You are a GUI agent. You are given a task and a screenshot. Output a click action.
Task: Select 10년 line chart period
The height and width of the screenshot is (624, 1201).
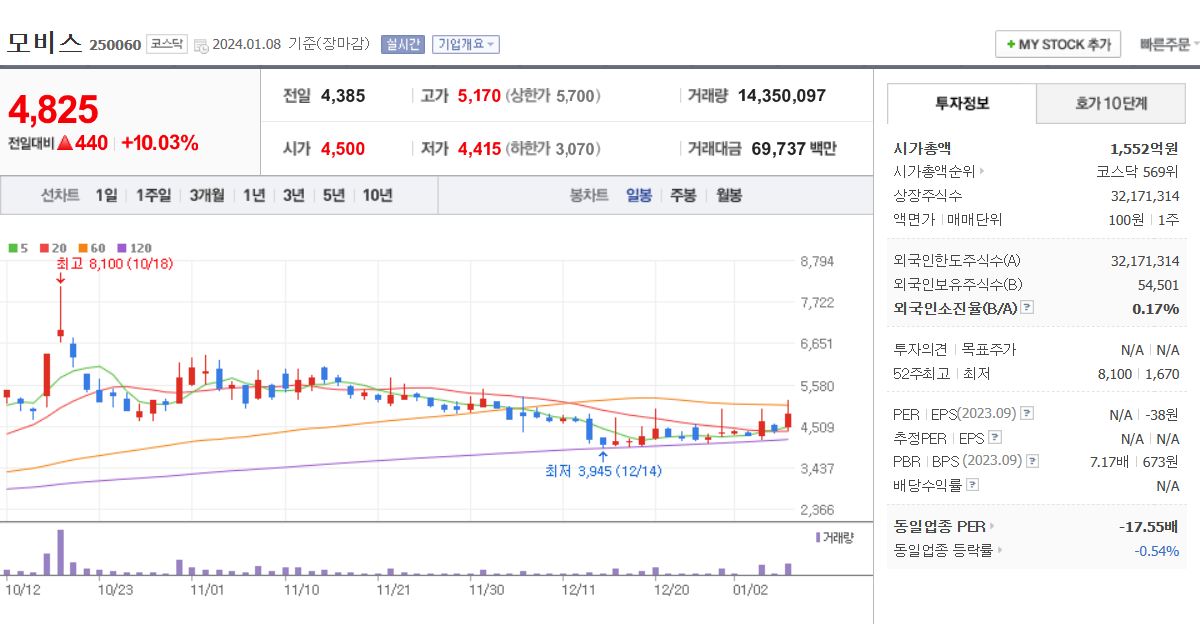point(378,195)
